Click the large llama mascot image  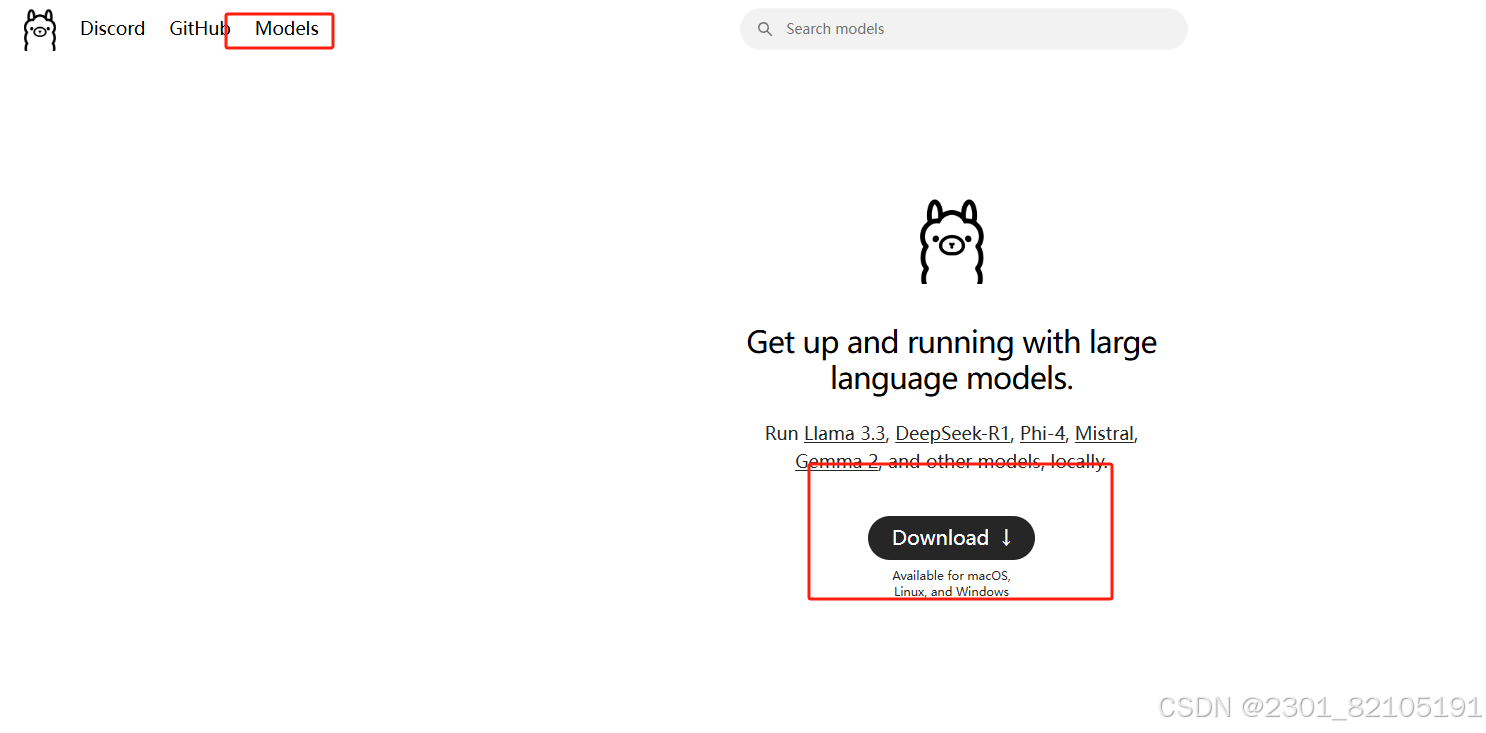951,241
